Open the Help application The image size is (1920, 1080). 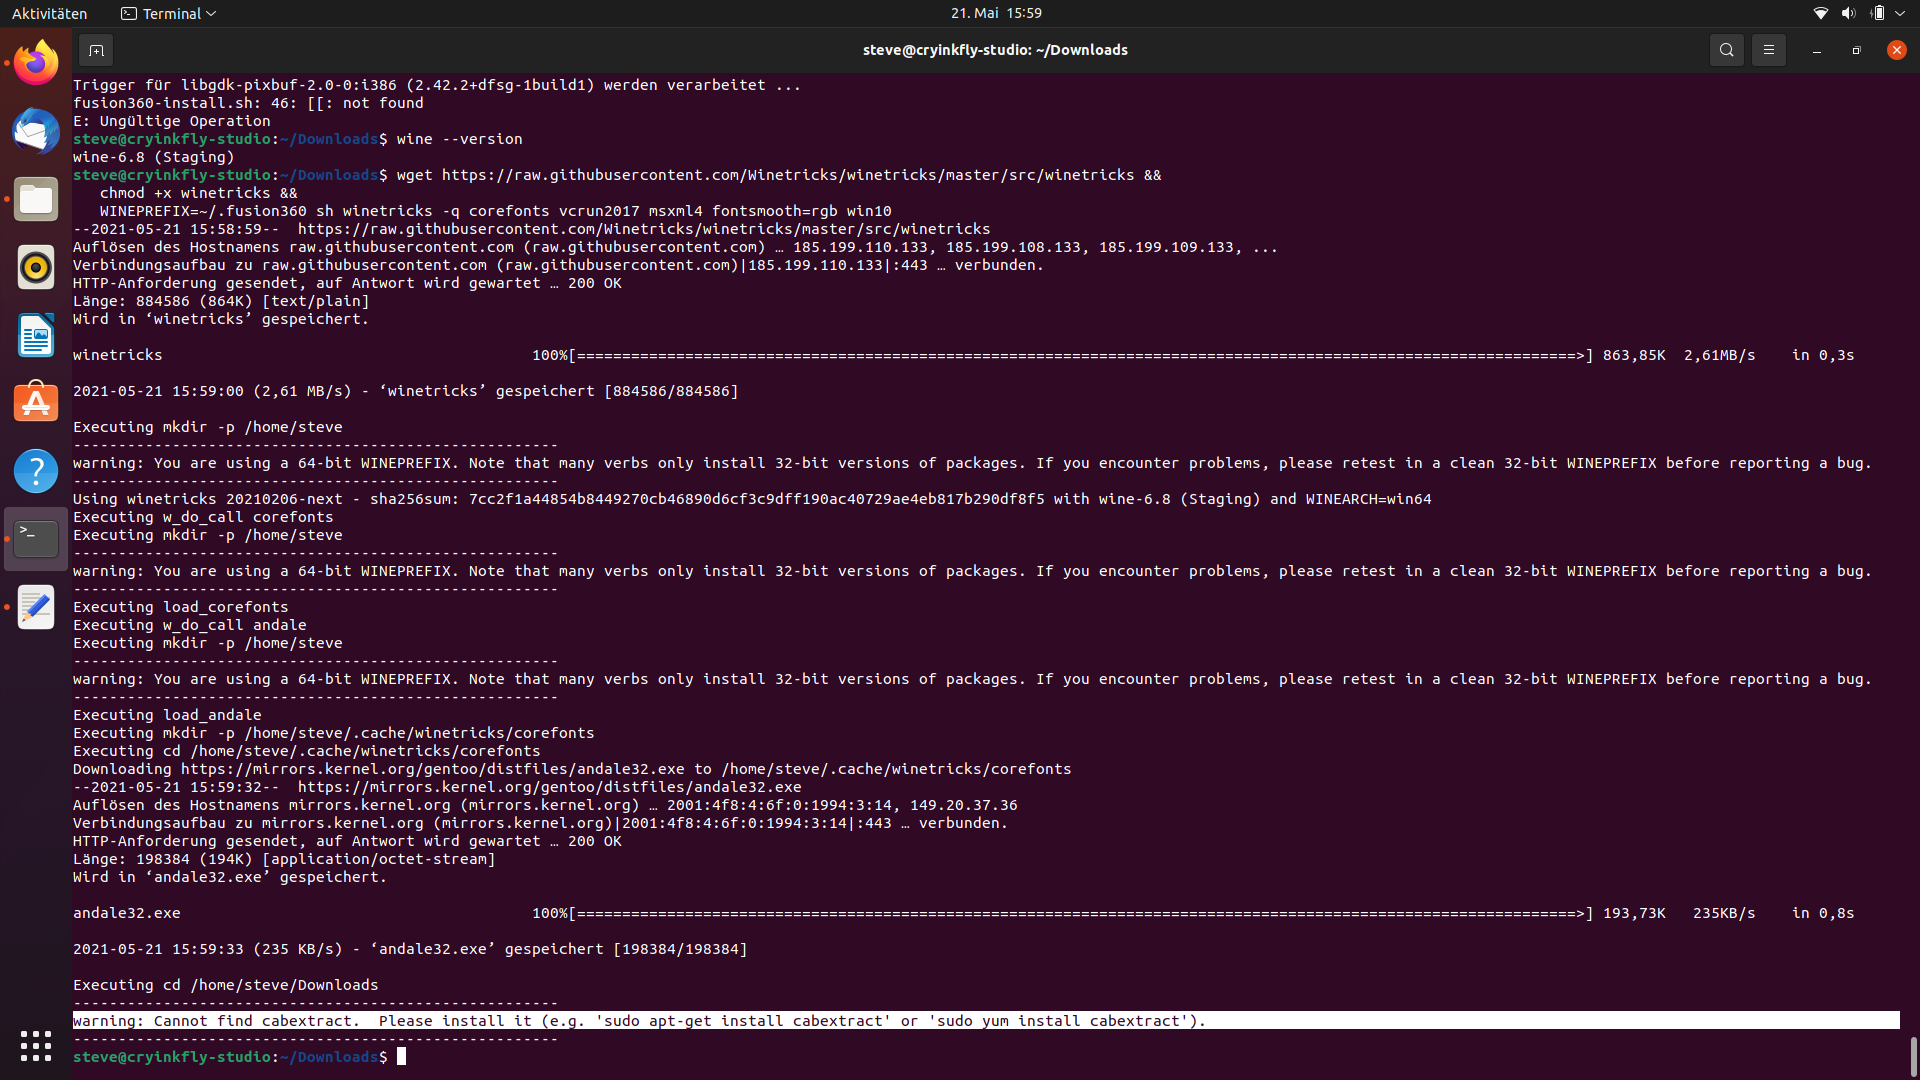pyautogui.click(x=36, y=471)
